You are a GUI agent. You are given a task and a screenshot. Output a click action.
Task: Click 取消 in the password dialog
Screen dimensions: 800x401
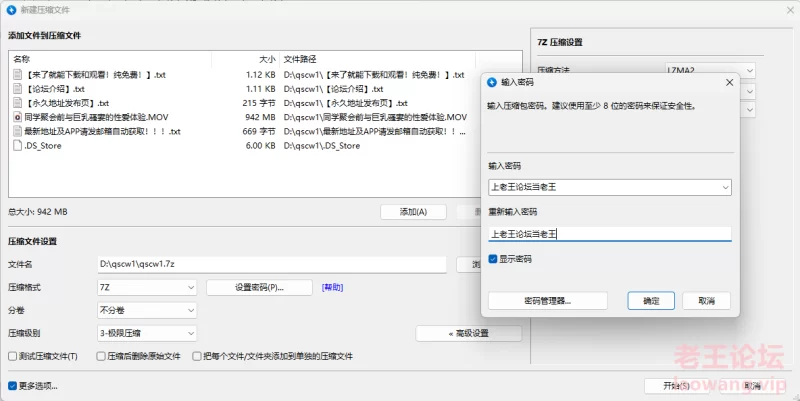(706, 300)
